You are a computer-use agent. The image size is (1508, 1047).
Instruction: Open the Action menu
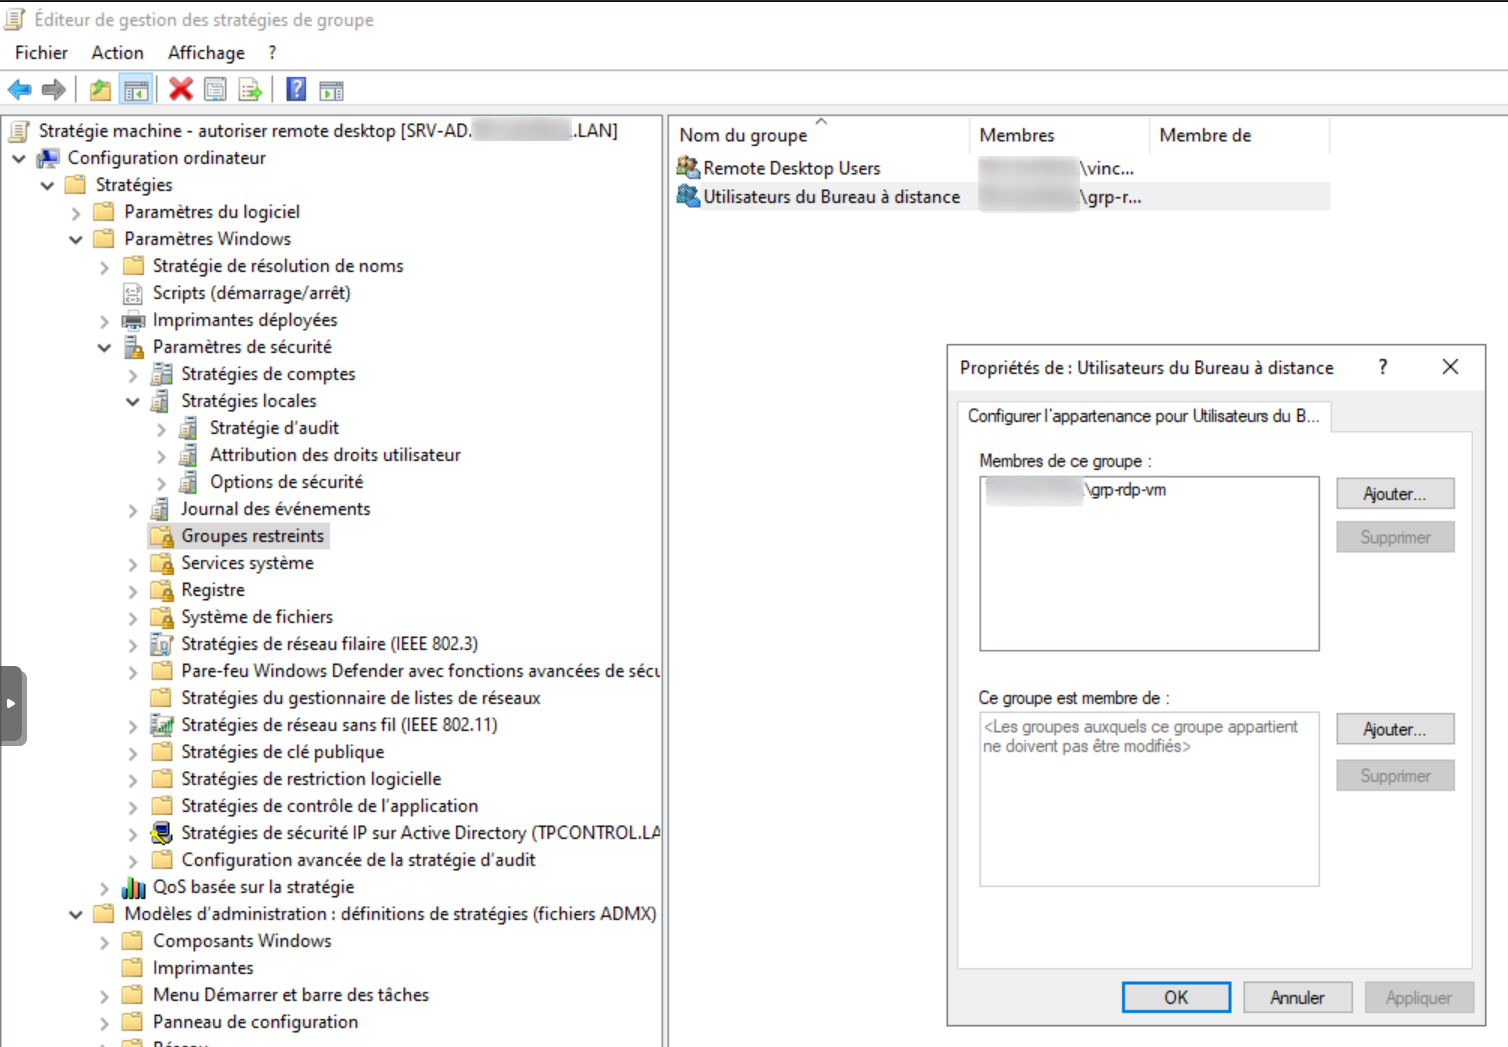pos(117,53)
